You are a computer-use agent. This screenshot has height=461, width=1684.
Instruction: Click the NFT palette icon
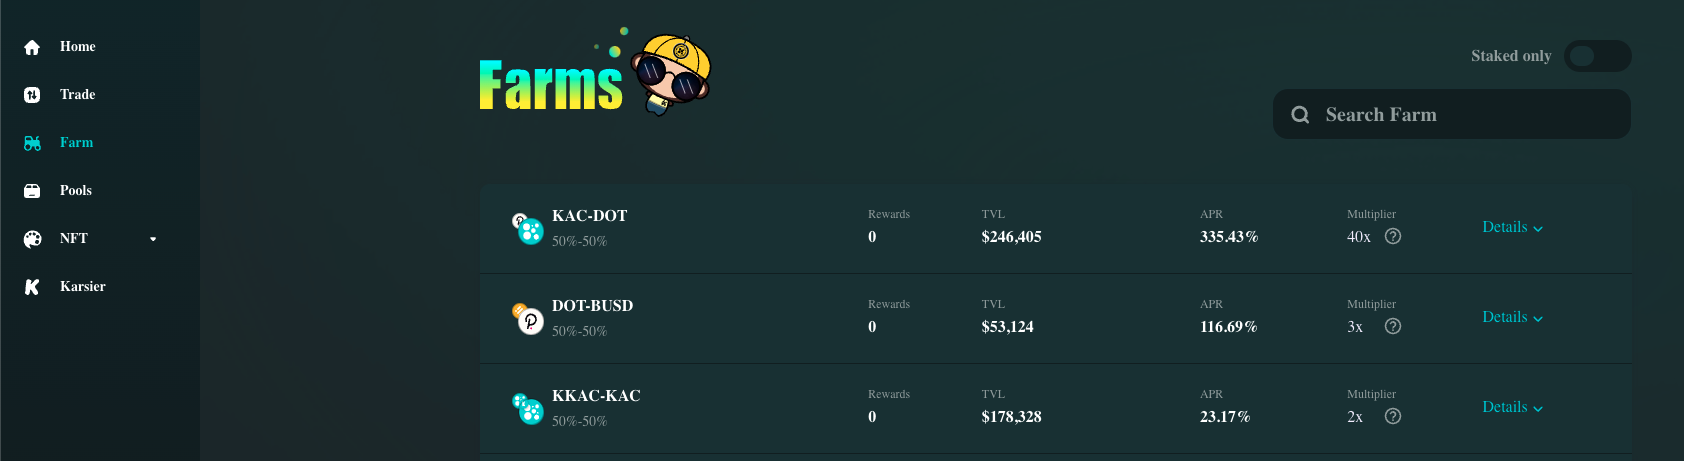pos(32,239)
